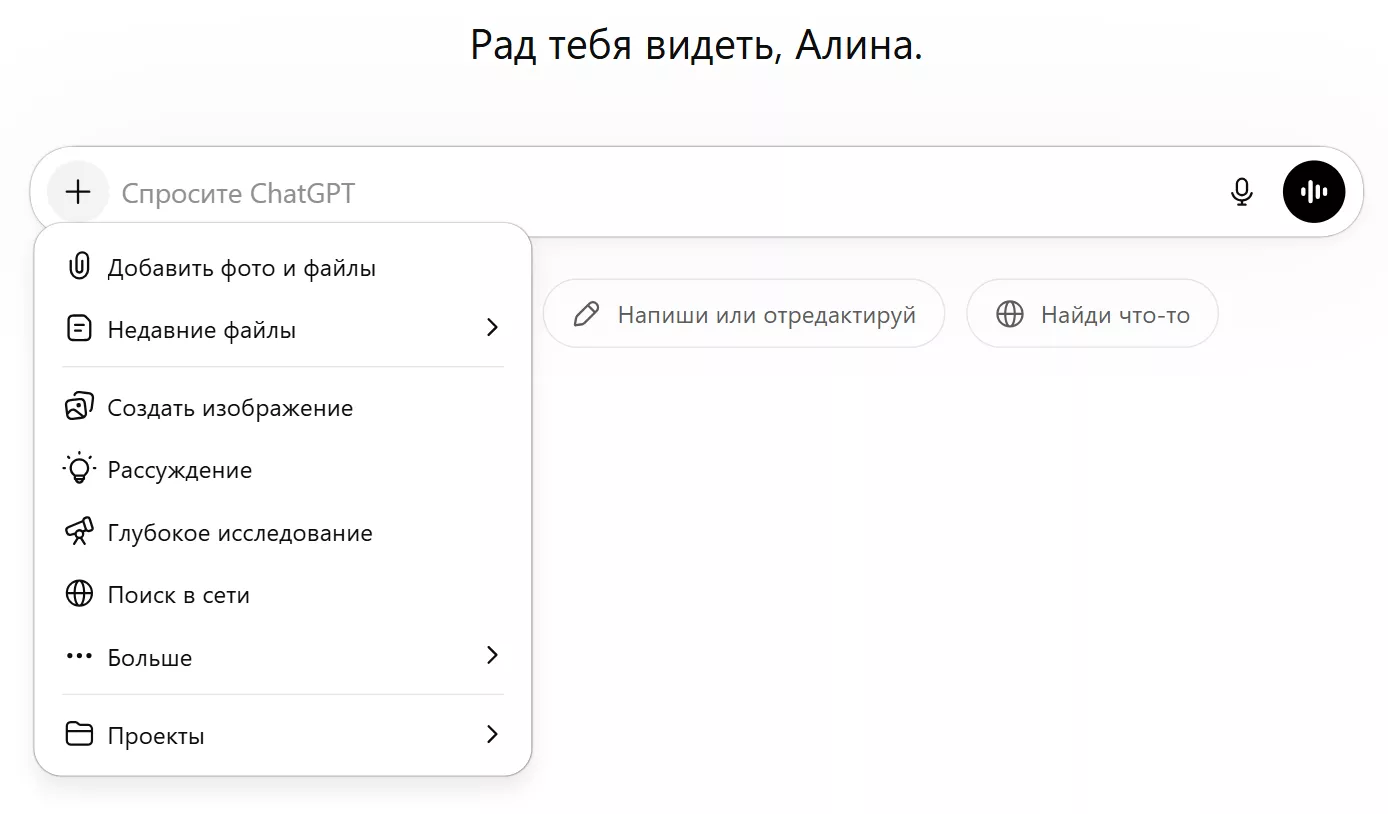1388x814 pixels.
Task: Start voice mode with the black waveform button
Action: (1313, 191)
